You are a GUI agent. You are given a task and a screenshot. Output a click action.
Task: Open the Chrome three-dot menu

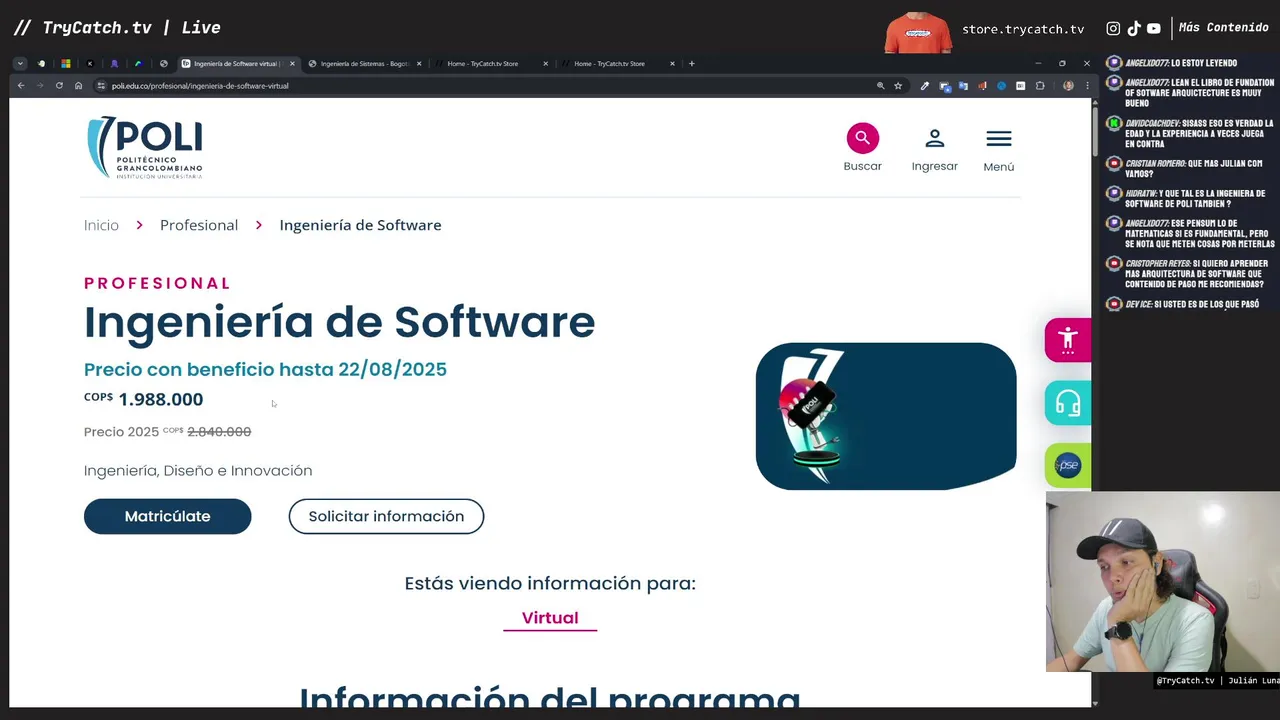(1087, 86)
